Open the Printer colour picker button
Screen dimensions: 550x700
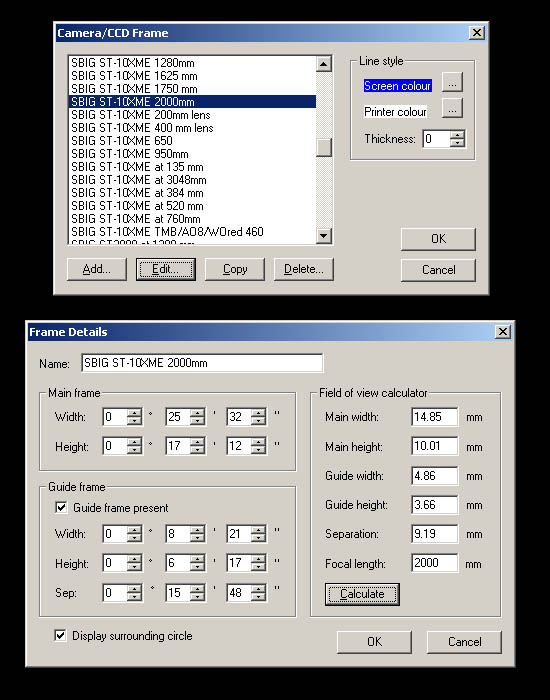click(452, 108)
